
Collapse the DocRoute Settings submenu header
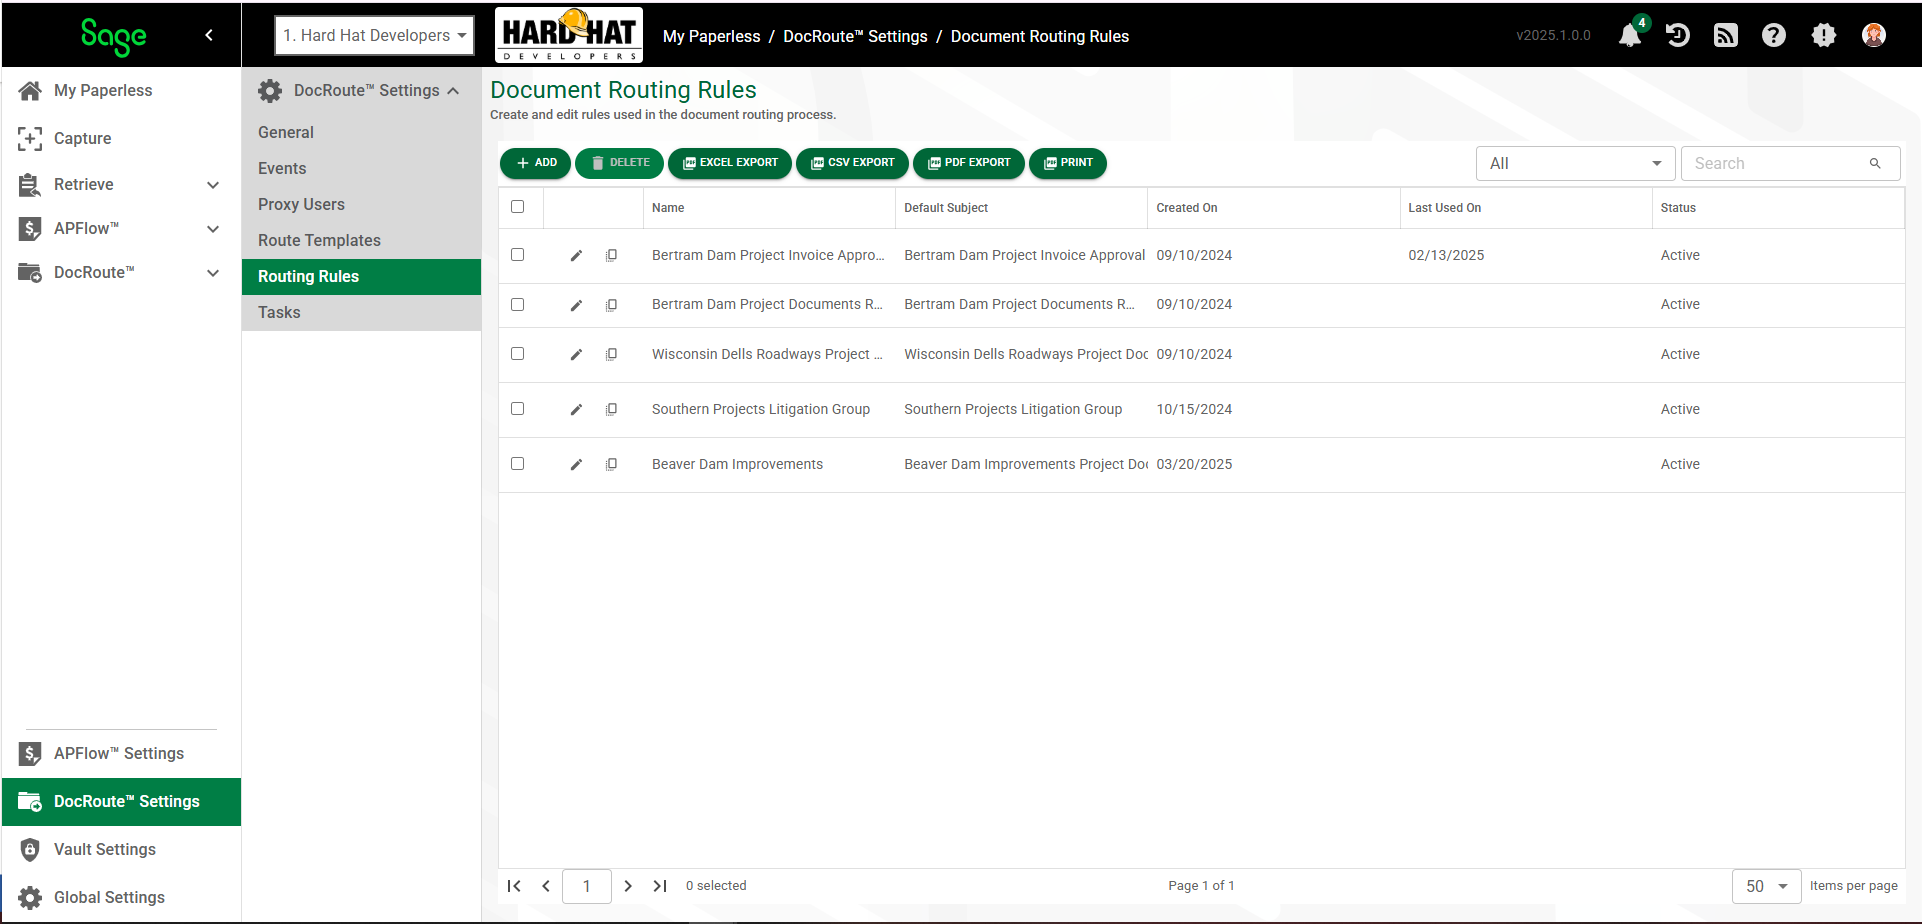coord(361,90)
